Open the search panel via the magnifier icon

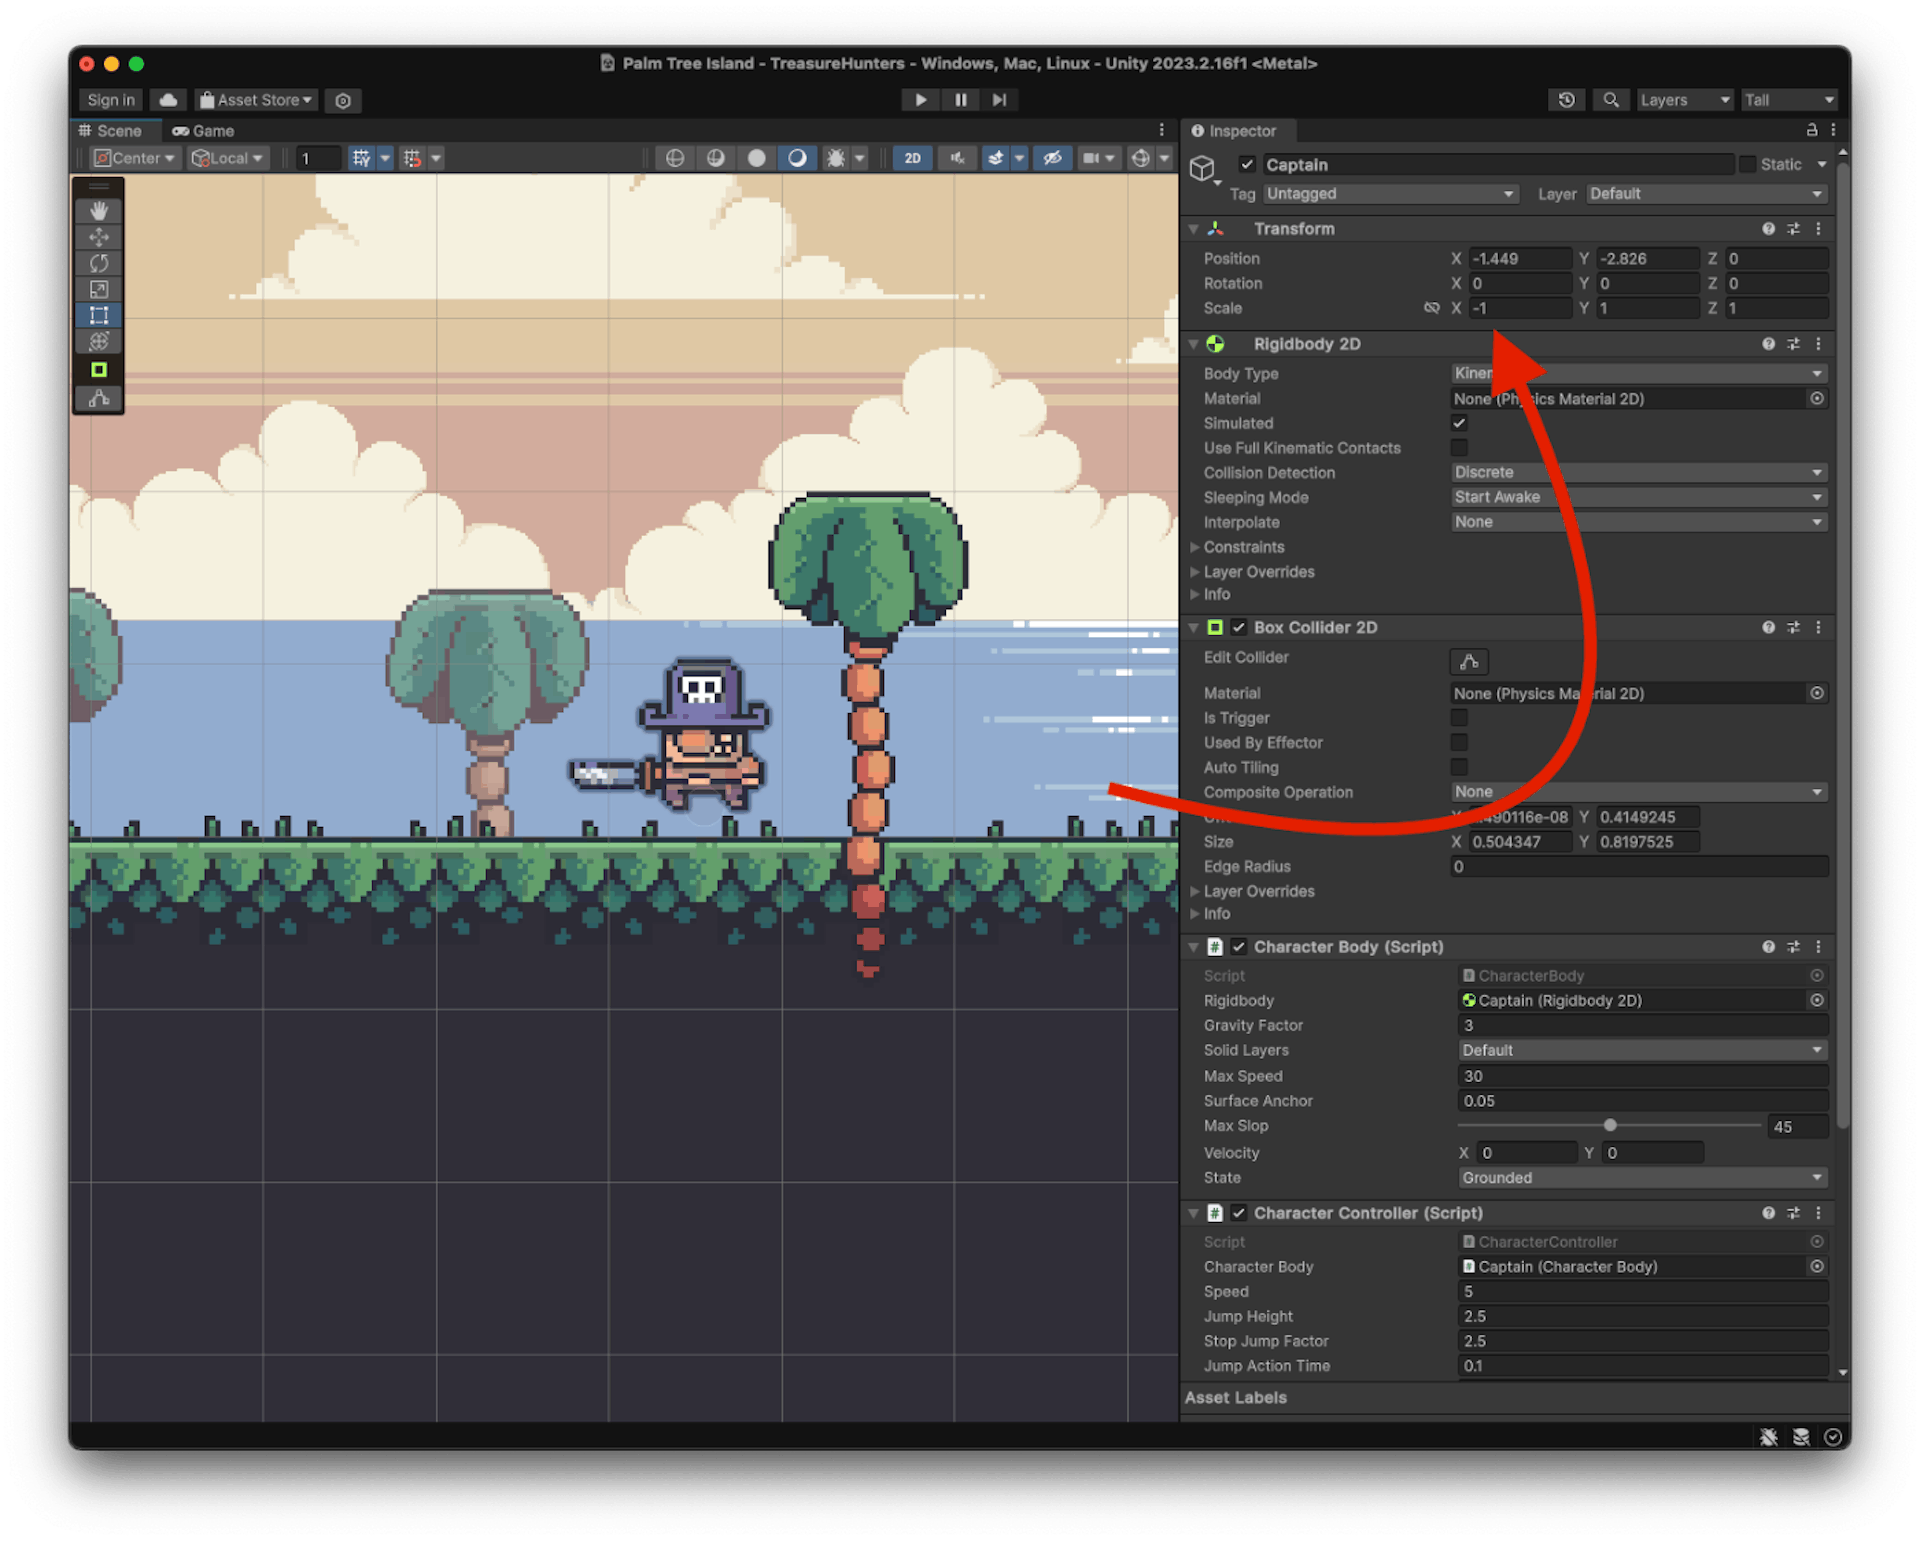pyautogui.click(x=1611, y=100)
